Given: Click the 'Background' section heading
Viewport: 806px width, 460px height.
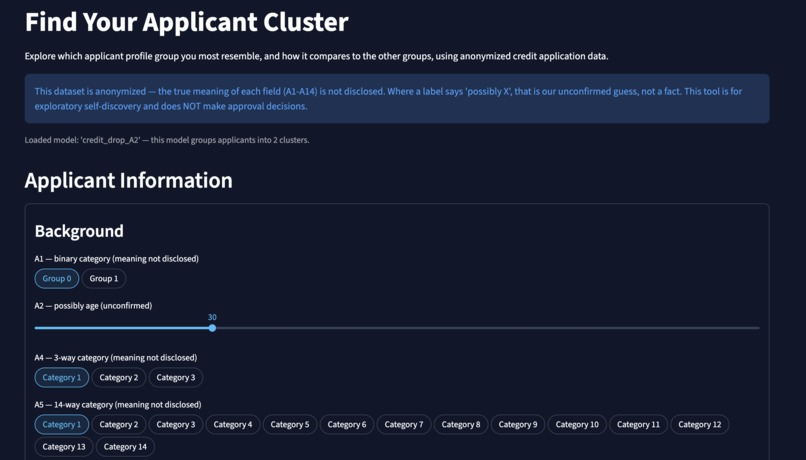Looking at the screenshot, I should point(79,231).
